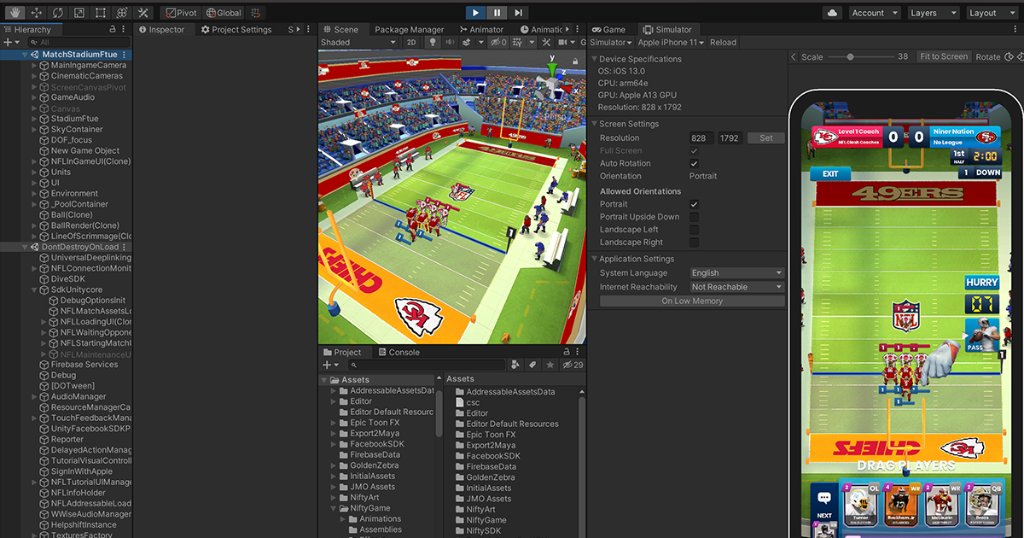
Task: Select the Move tool
Action: pos(36,12)
